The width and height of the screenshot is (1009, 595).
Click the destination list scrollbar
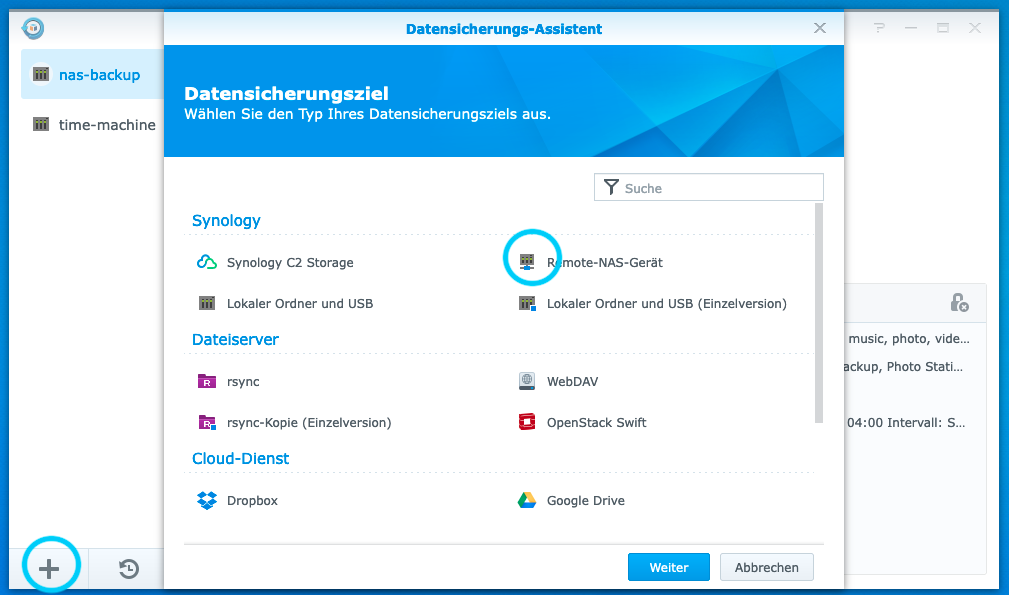coord(819,312)
